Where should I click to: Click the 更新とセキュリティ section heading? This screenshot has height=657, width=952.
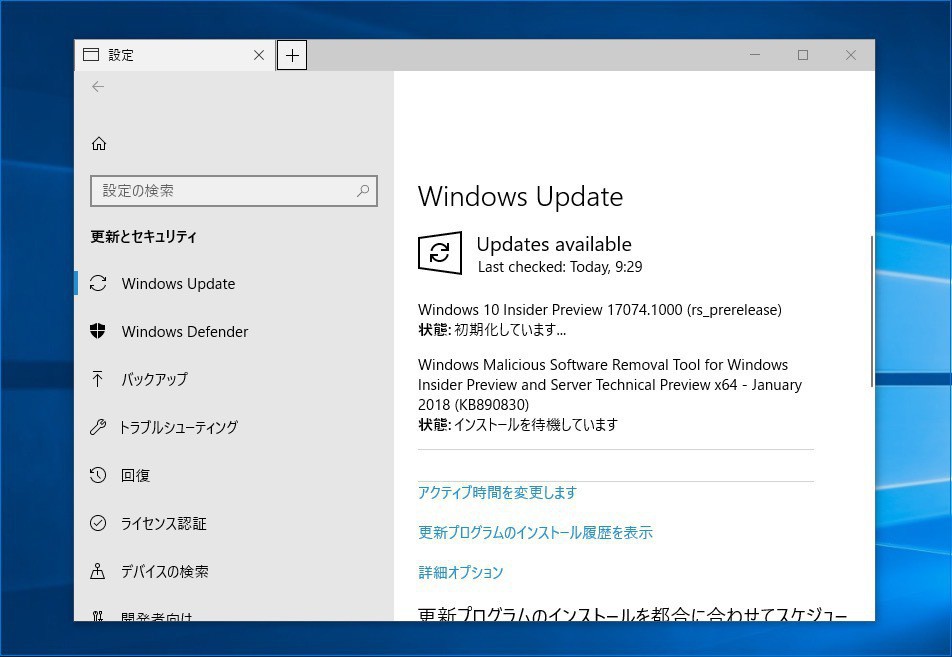pyautogui.click(x=144, y=237)
